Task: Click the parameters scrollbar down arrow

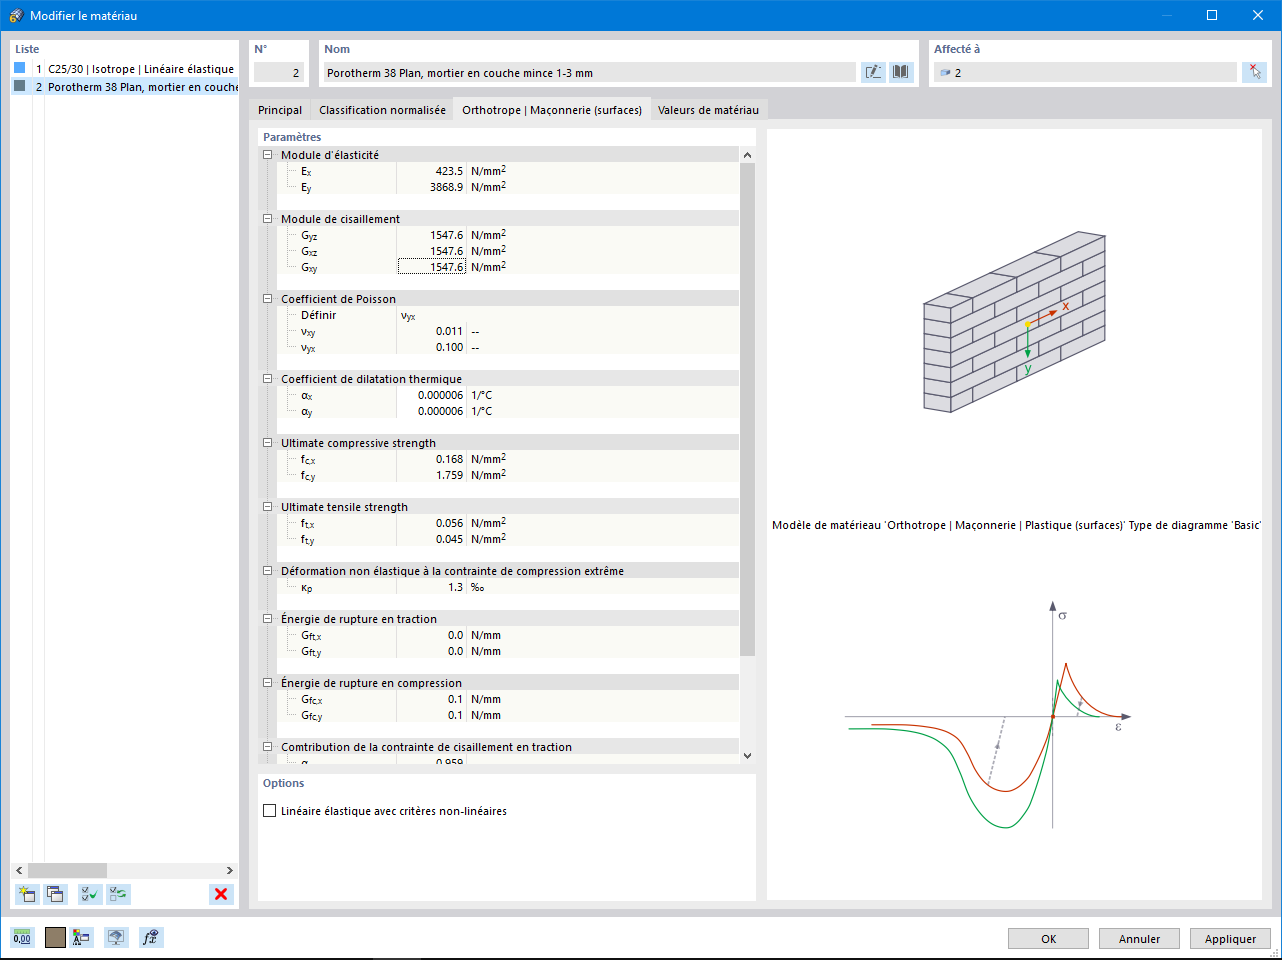Action: pyautogui.click(x=747, y=756)
